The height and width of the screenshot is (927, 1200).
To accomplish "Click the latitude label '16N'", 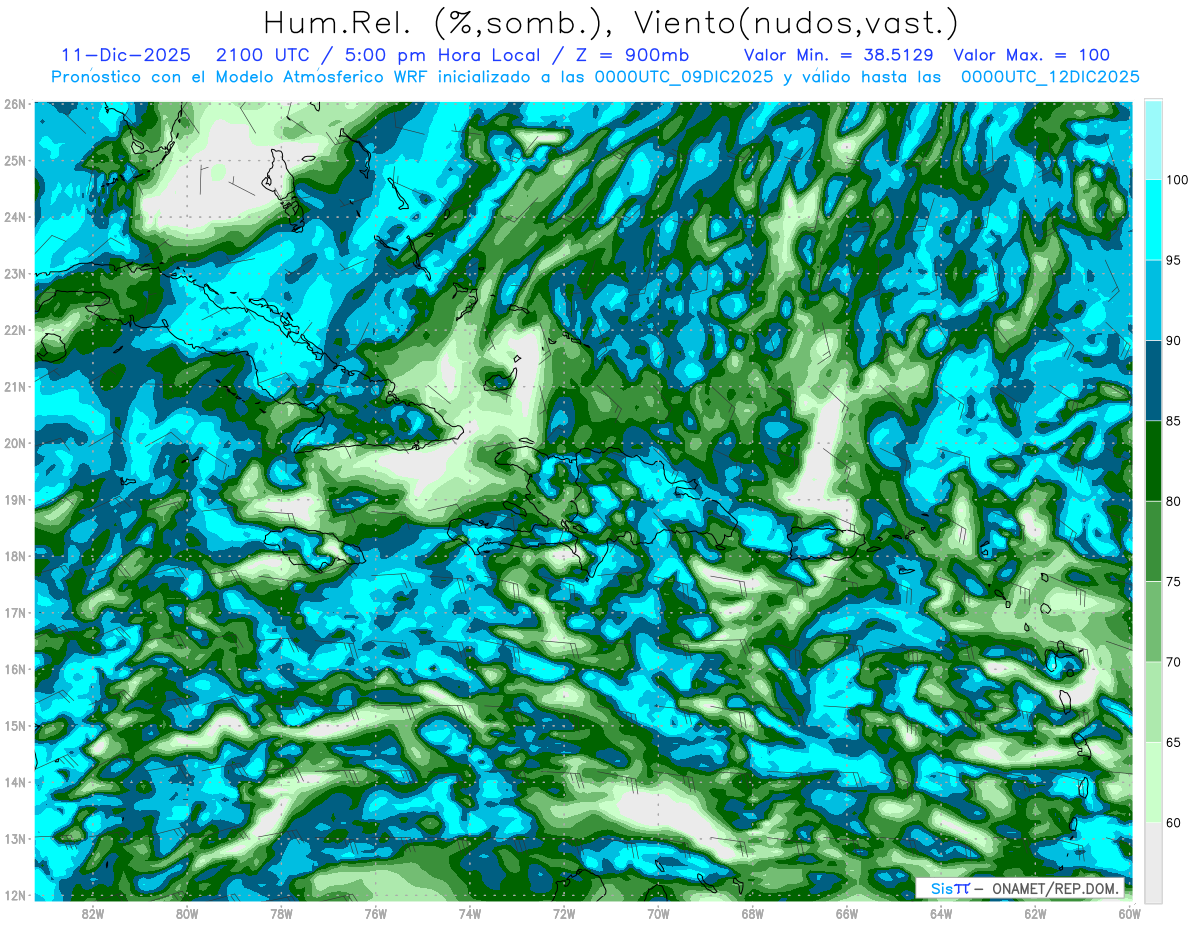I will coord(15,668).
